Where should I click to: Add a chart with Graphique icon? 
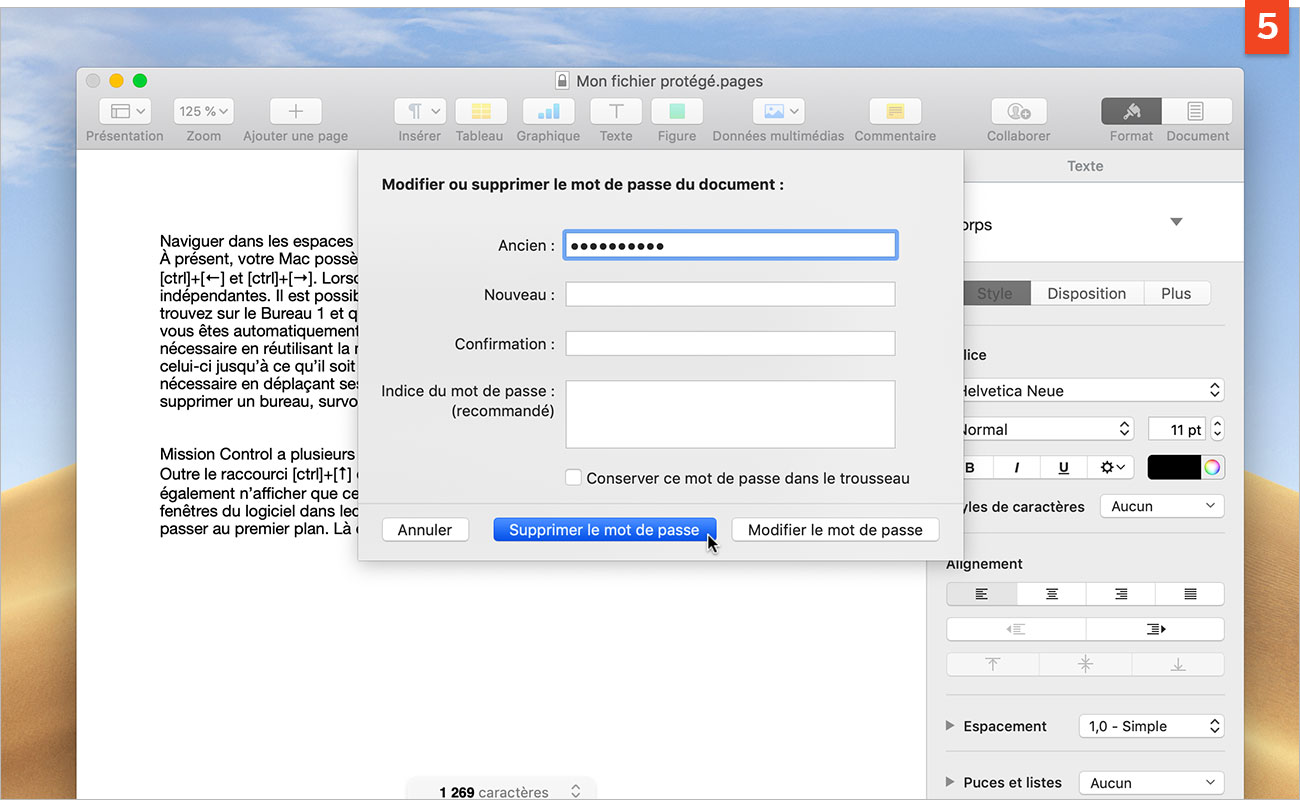click(x=548, y=111)
